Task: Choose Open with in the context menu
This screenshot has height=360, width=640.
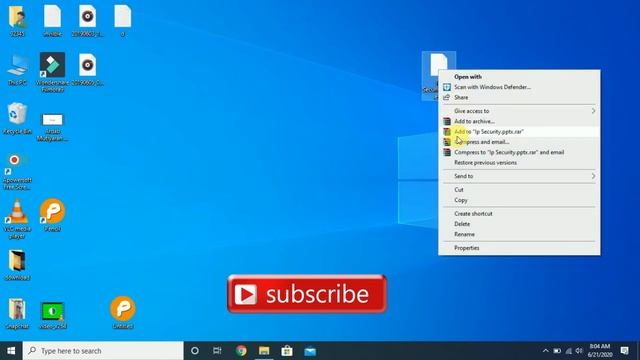Action: pos(468,77)
